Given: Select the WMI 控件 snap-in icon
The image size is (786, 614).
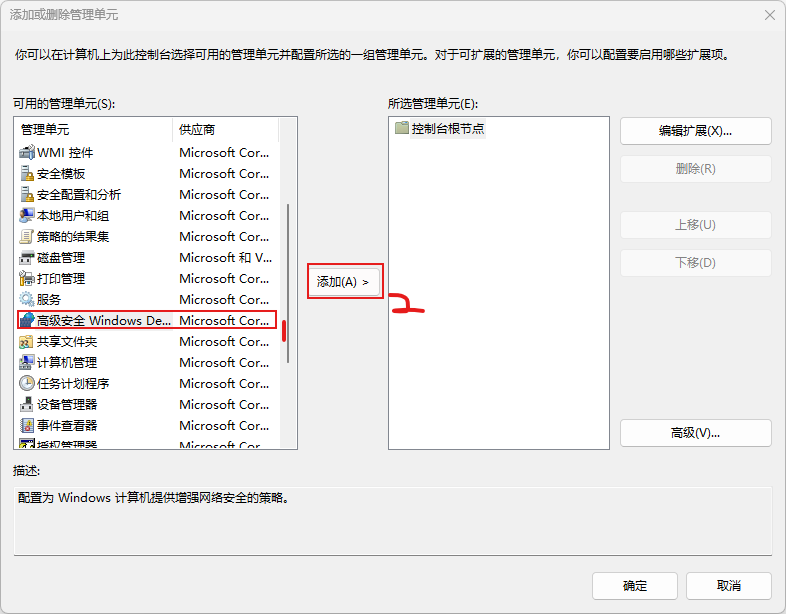Looking at the screenshot, I should [27, 153].
